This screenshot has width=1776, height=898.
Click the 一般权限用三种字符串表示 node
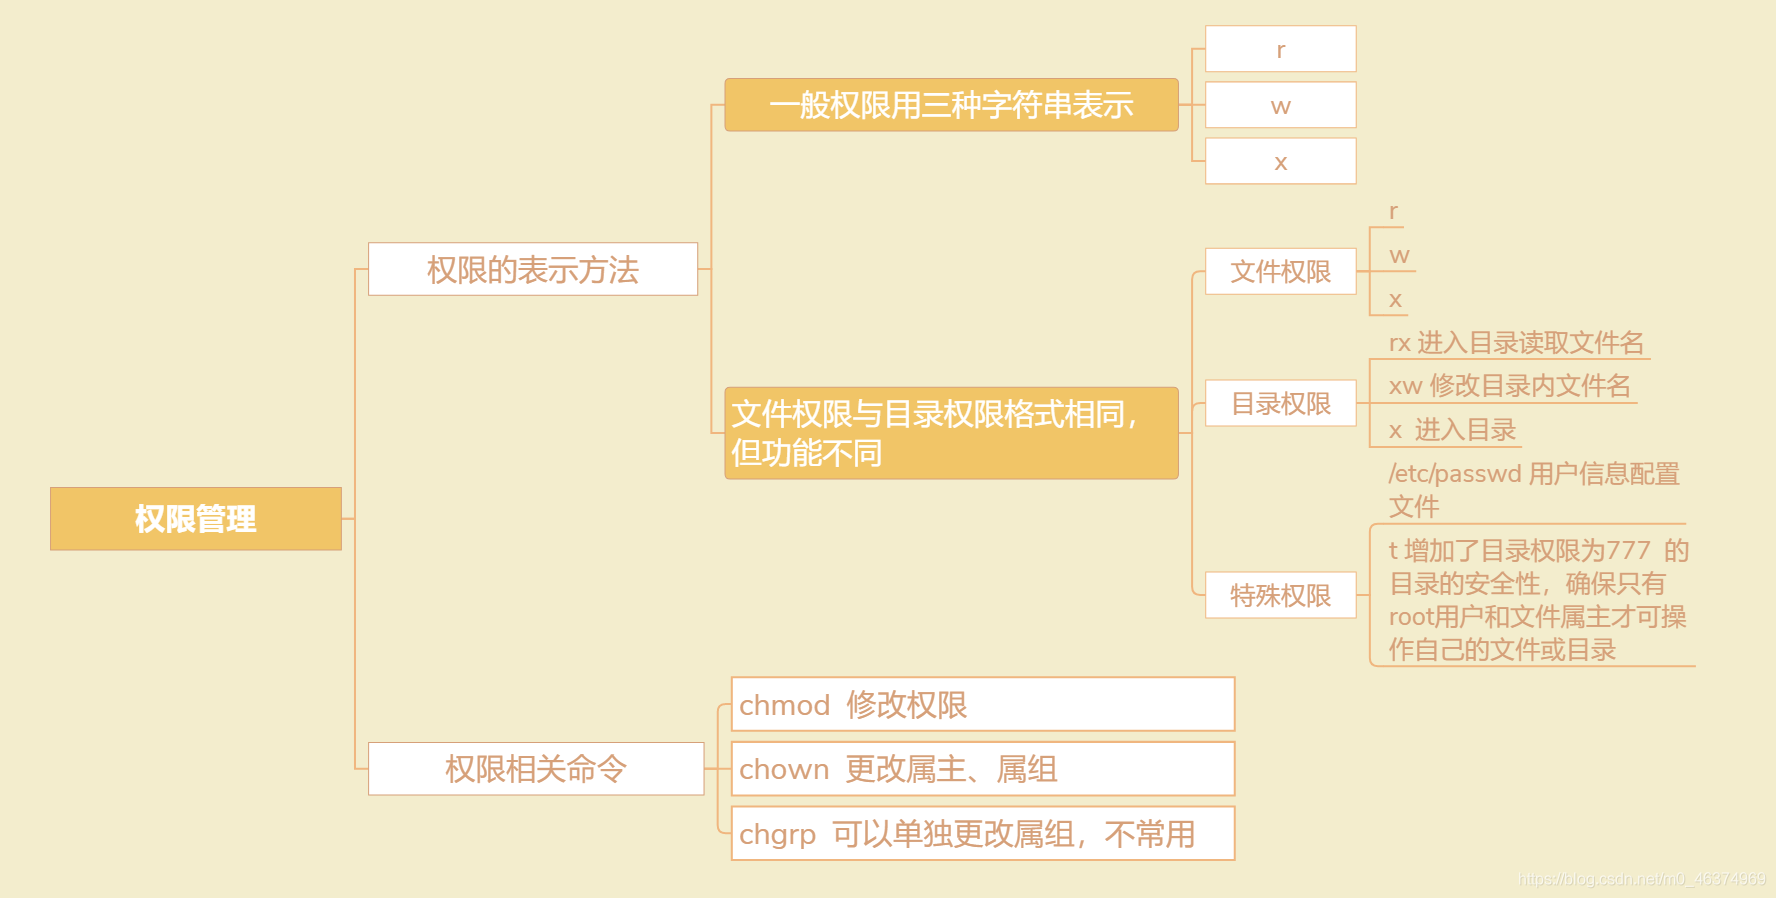click(951, 105)
